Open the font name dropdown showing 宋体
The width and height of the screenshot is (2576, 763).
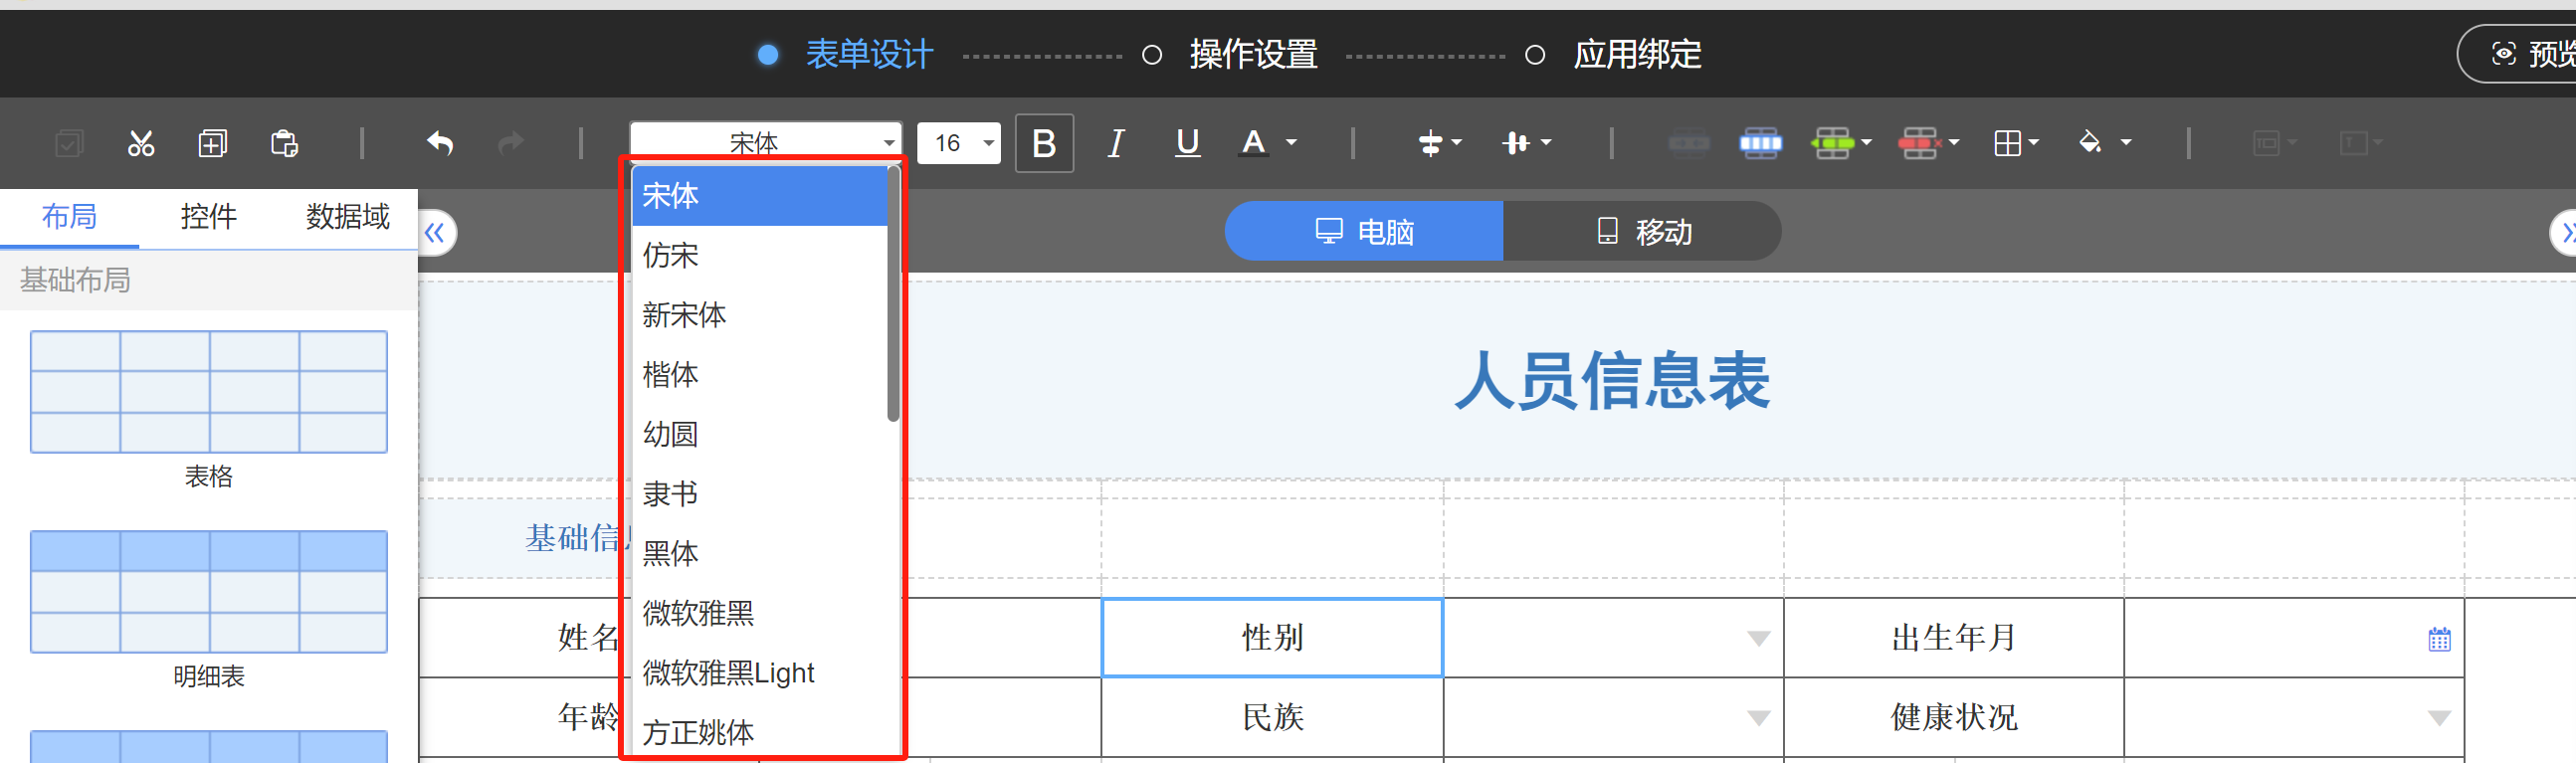pyautogui.click(x=766, y=142)
